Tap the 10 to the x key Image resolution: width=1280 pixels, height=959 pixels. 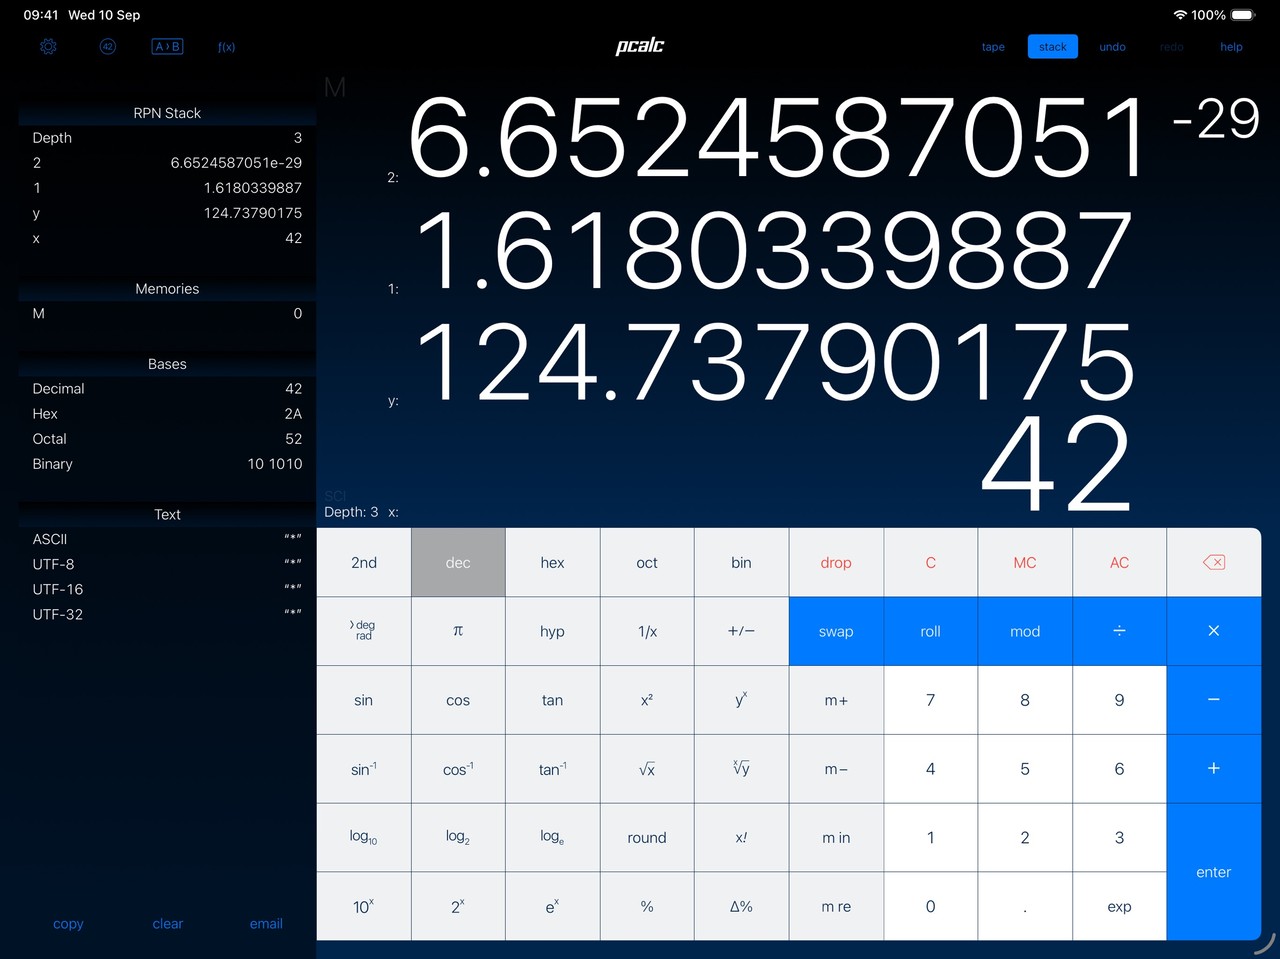point(364,907)
